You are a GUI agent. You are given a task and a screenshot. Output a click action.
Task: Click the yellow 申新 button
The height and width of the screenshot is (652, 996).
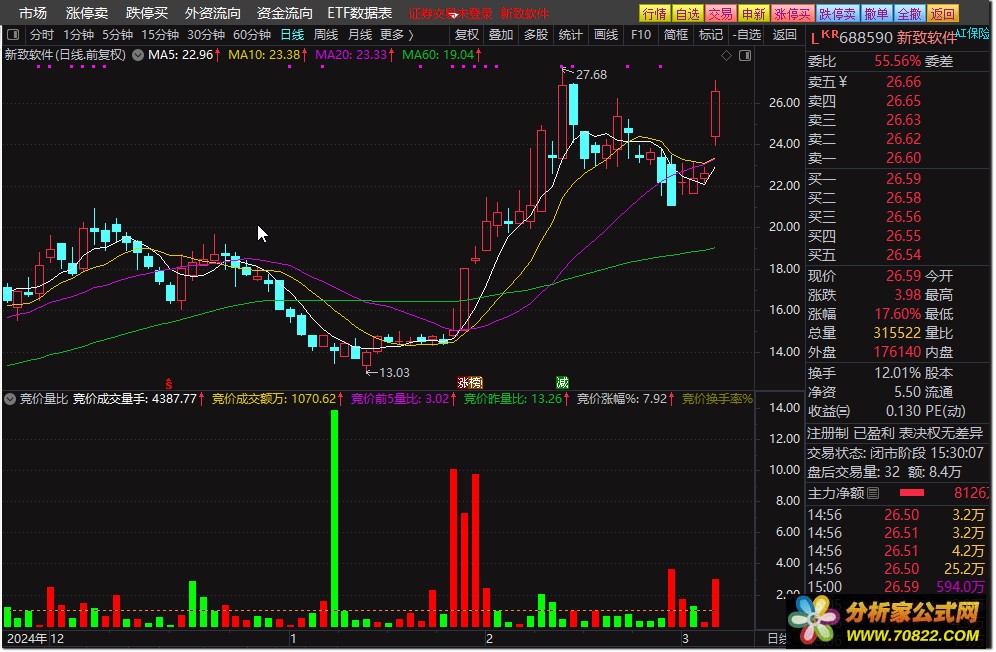click(x=753, y=13)
